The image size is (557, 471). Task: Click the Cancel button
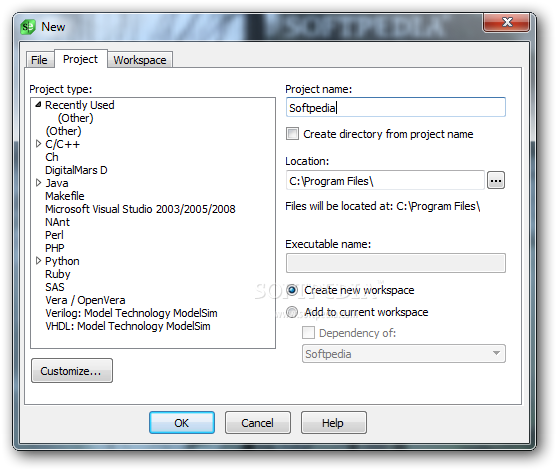tap(258, 423)
